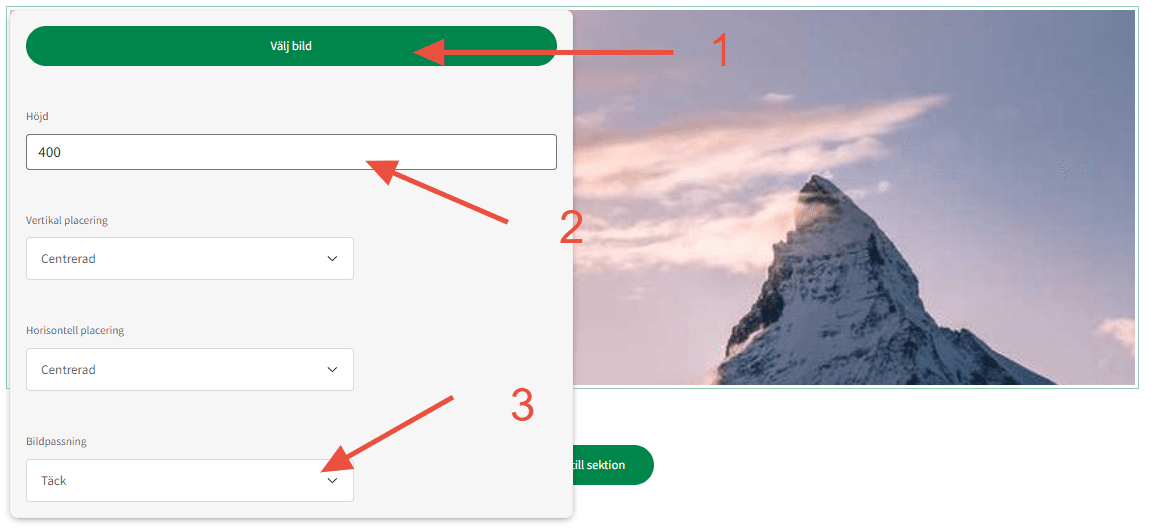Click the partially hidden sektion button
The image size is (1155, 531).
coord(613,465)
